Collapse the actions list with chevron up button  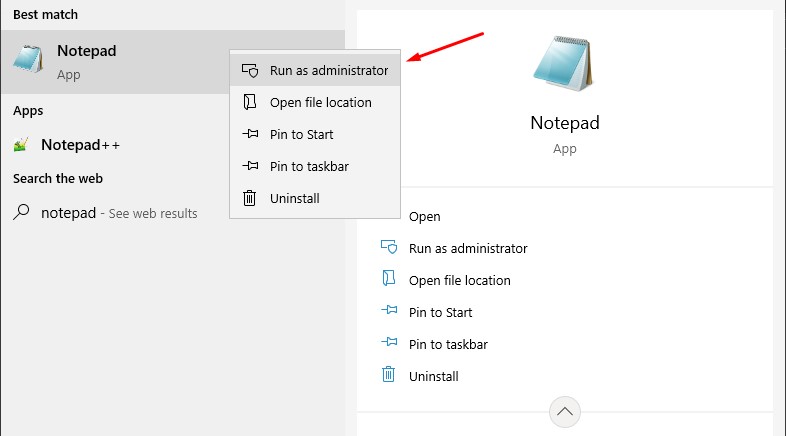tap(564, 412)
